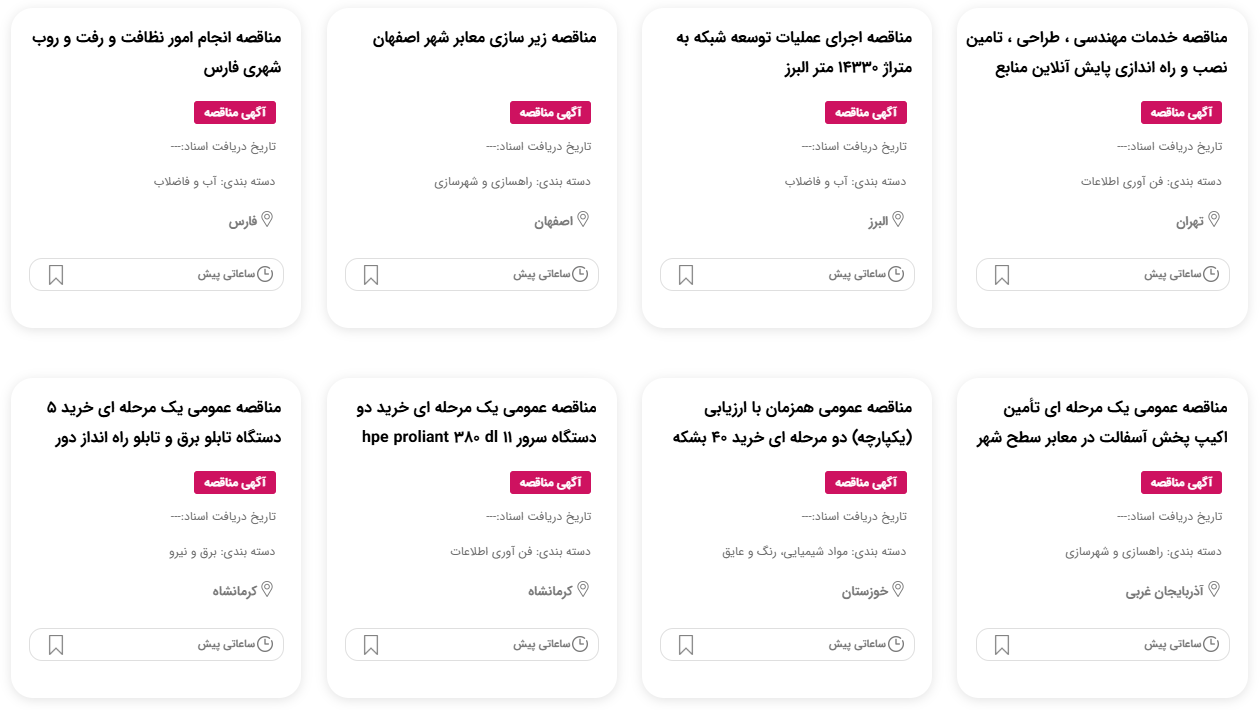This screenshot has height=710, width=1260.
Task: Bookmark the Kermanshah electrical panel tender
Action: [56, 645]
